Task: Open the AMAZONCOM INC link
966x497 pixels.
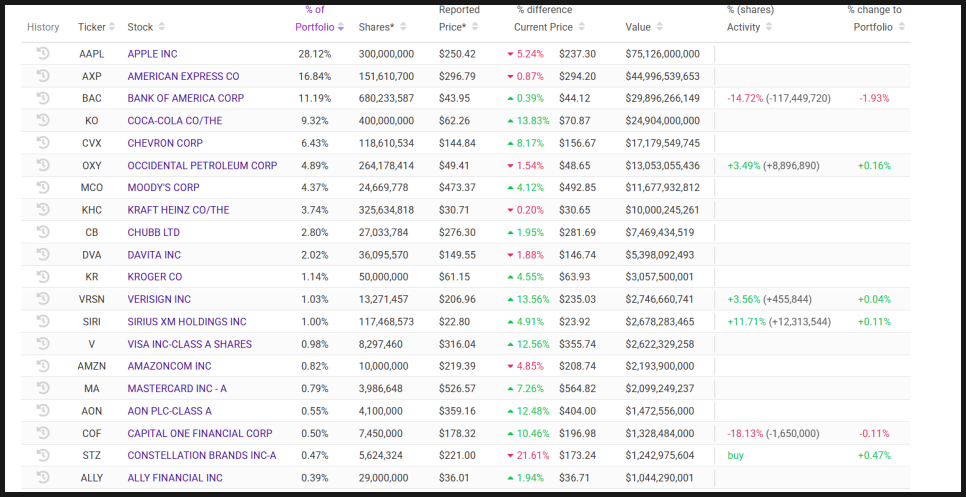Action: (x=169, y=366)
